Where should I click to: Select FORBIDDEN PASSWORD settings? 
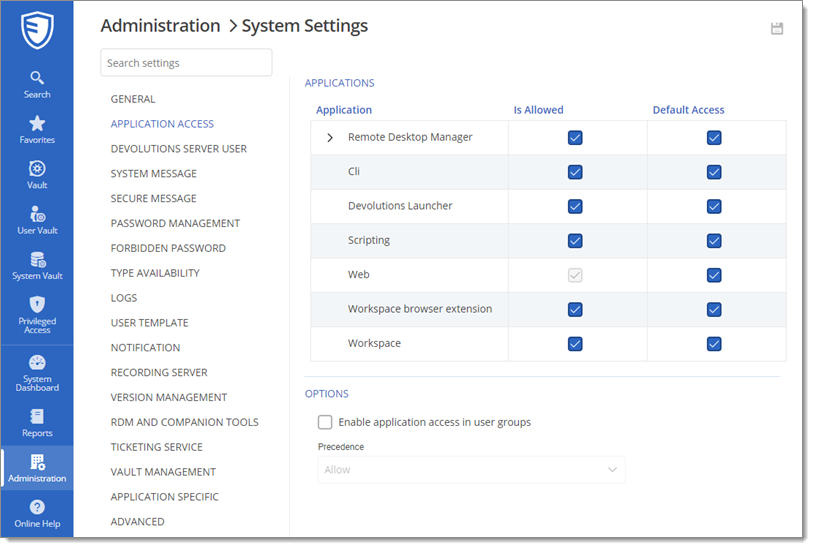168,248
